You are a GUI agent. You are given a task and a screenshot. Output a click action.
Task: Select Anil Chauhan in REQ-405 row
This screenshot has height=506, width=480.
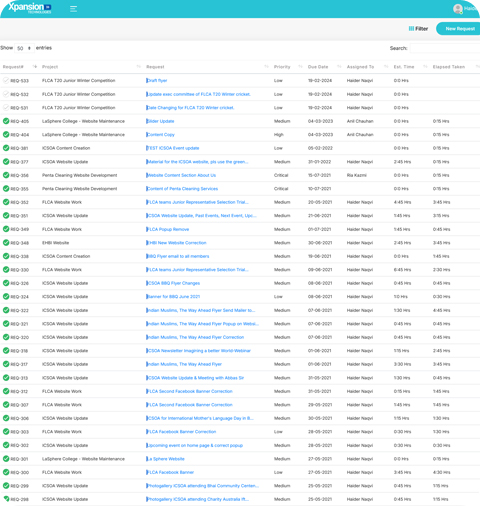pos(360,121)
